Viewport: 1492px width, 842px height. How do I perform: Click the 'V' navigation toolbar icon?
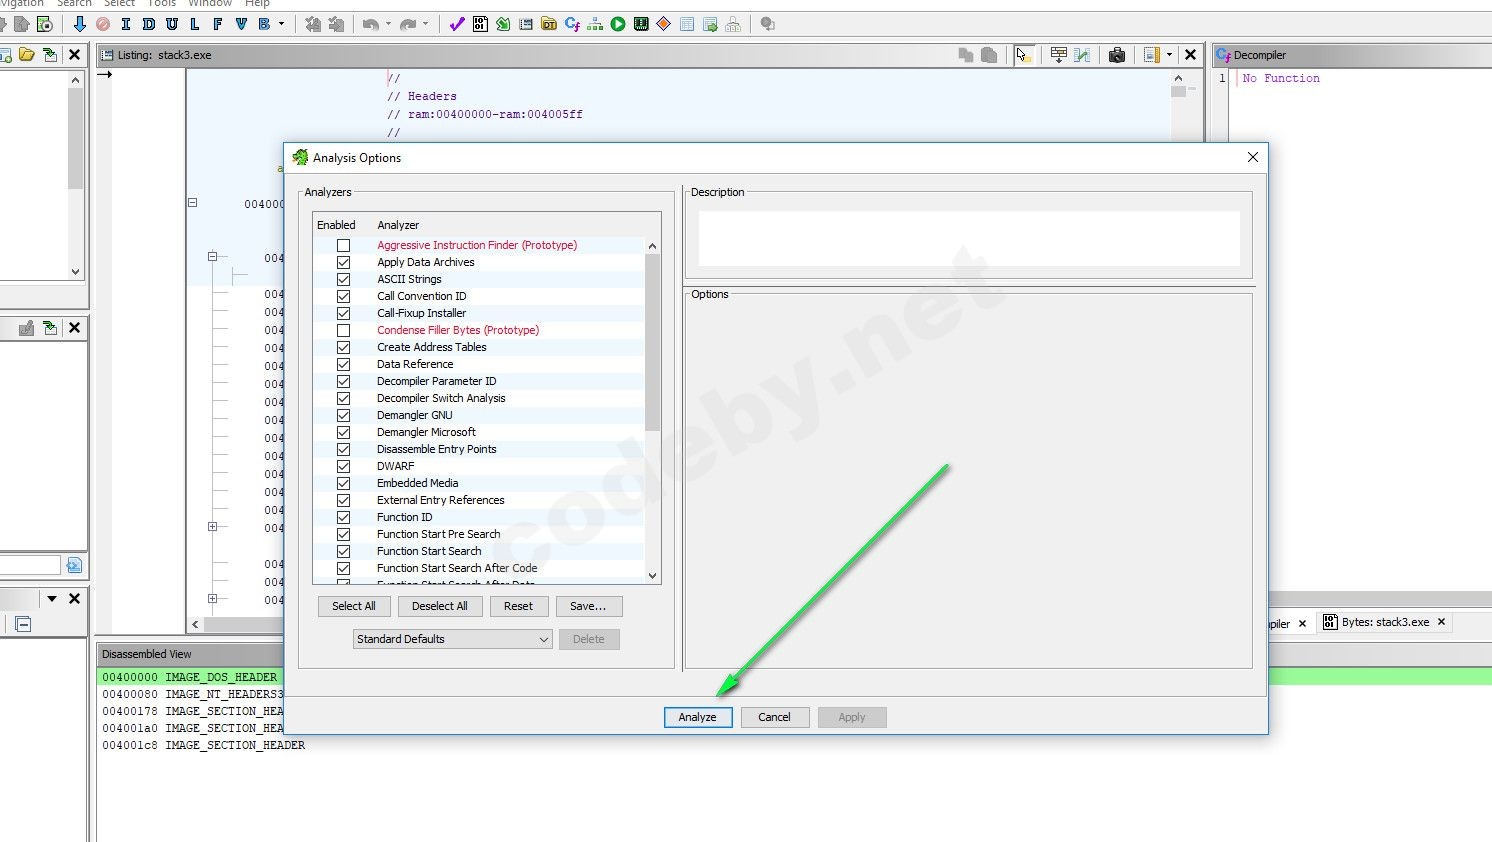[x=241, y=24]
